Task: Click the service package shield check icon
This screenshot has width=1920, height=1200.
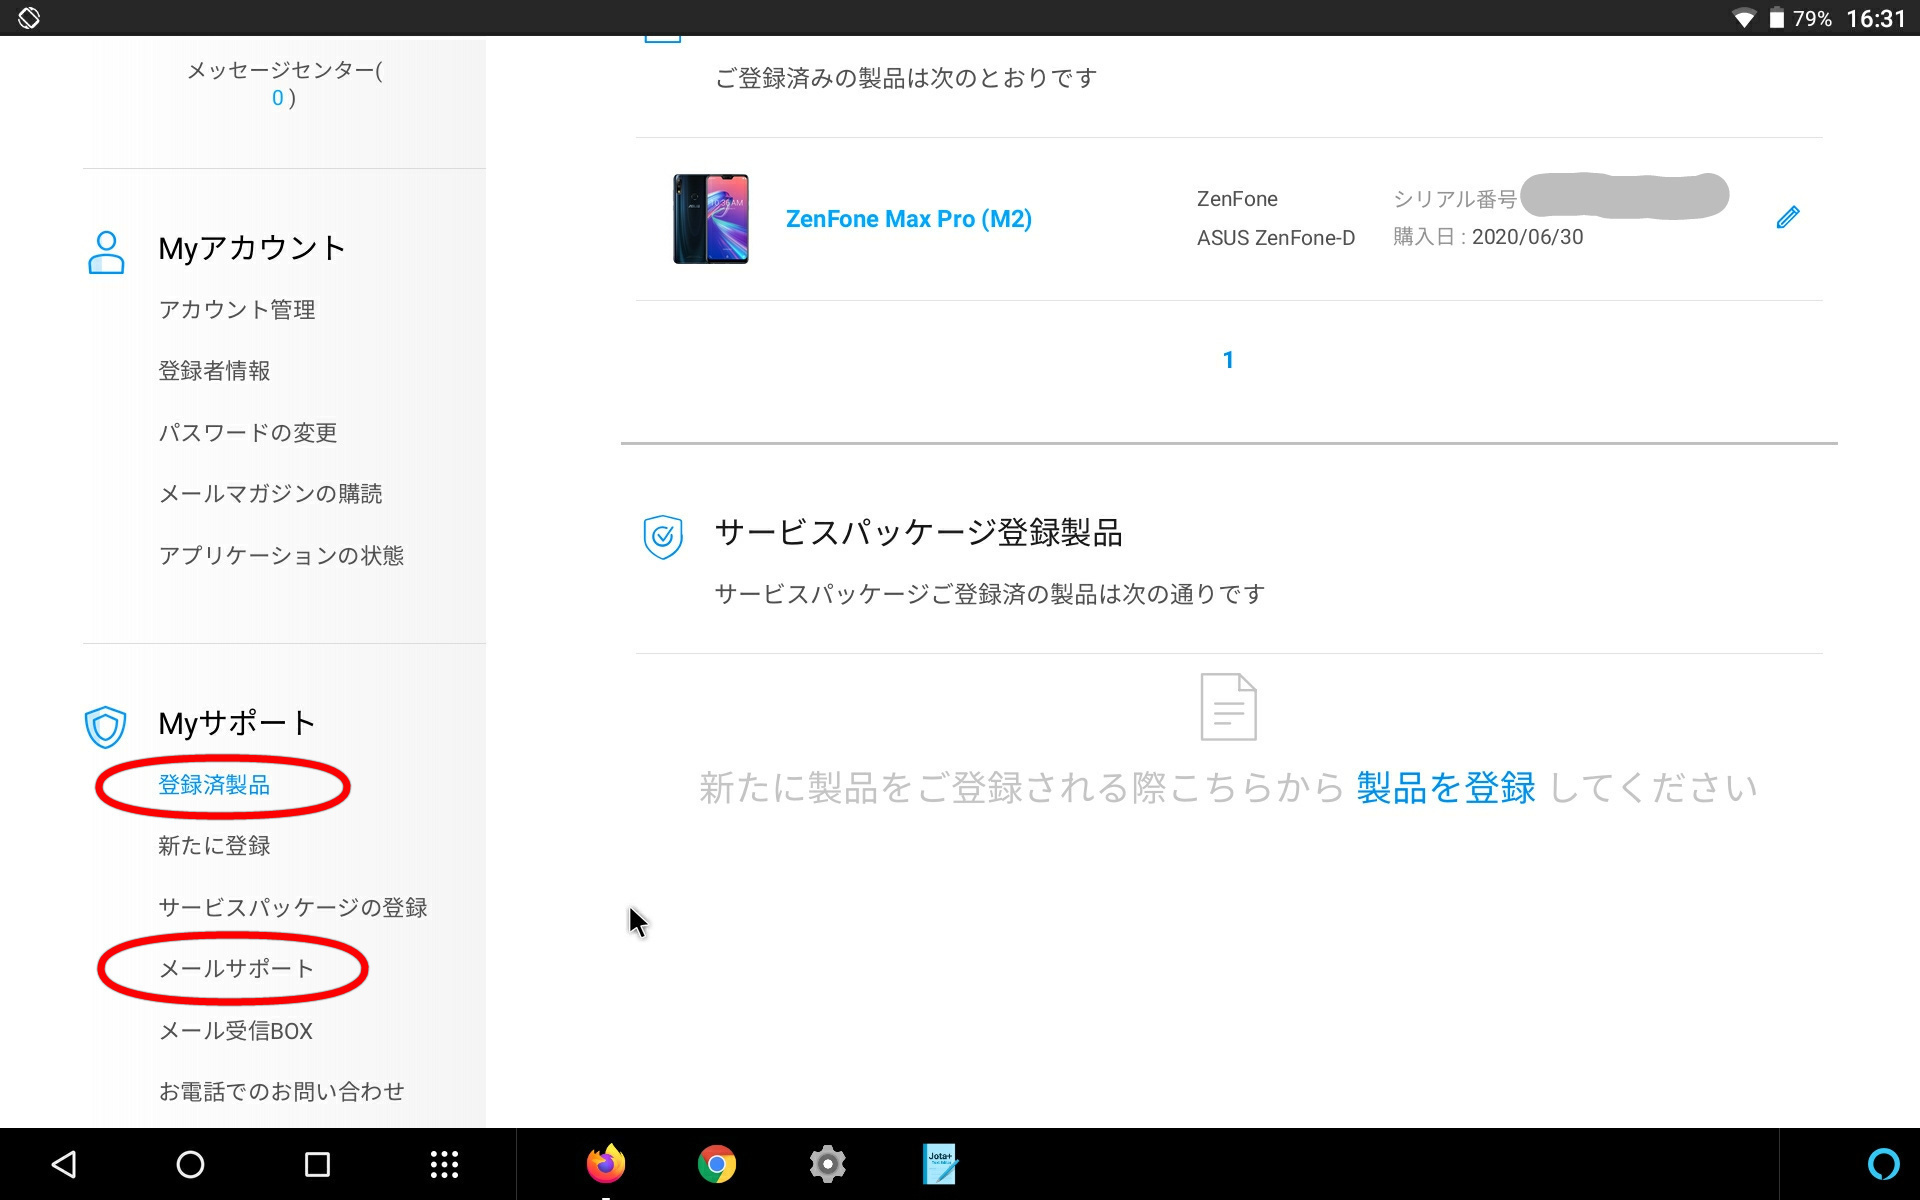Action: 663,537
